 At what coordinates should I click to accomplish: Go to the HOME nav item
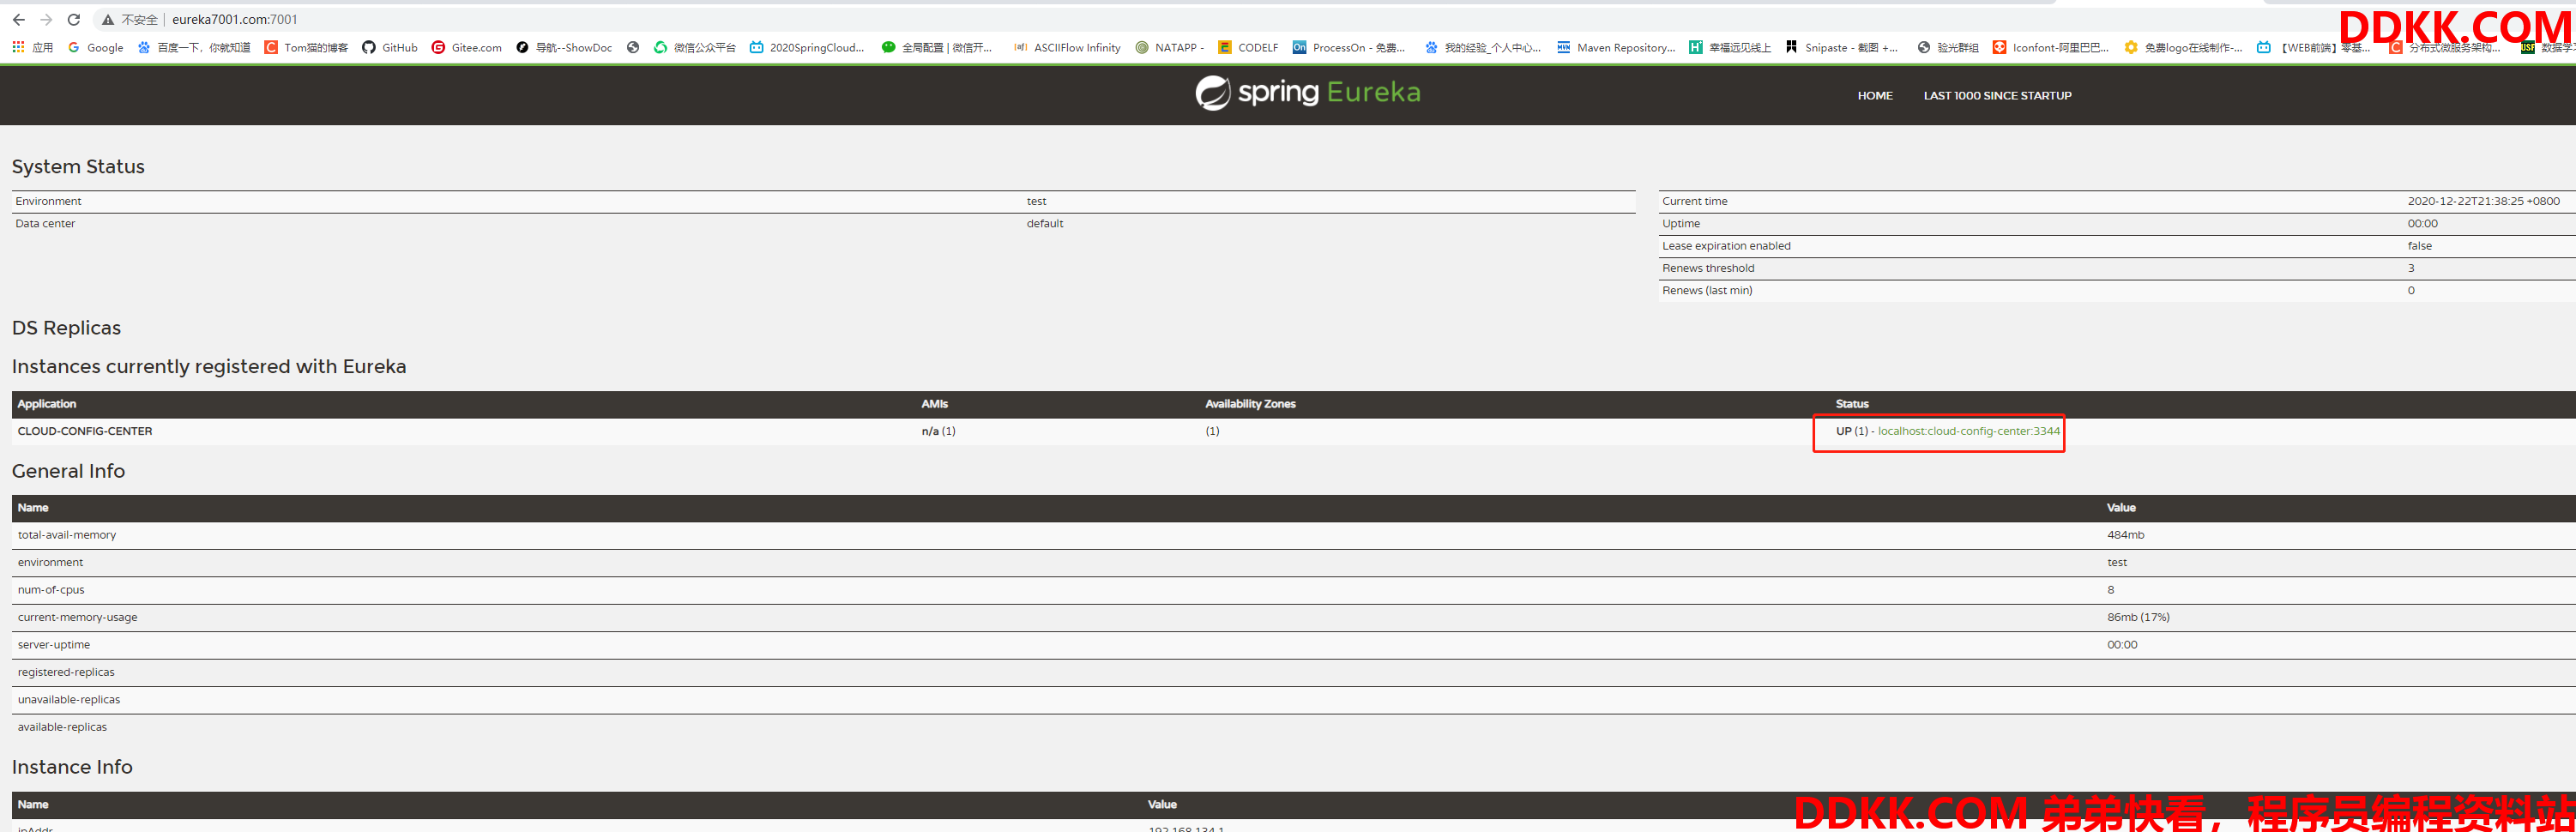(x=1874, y=96)
